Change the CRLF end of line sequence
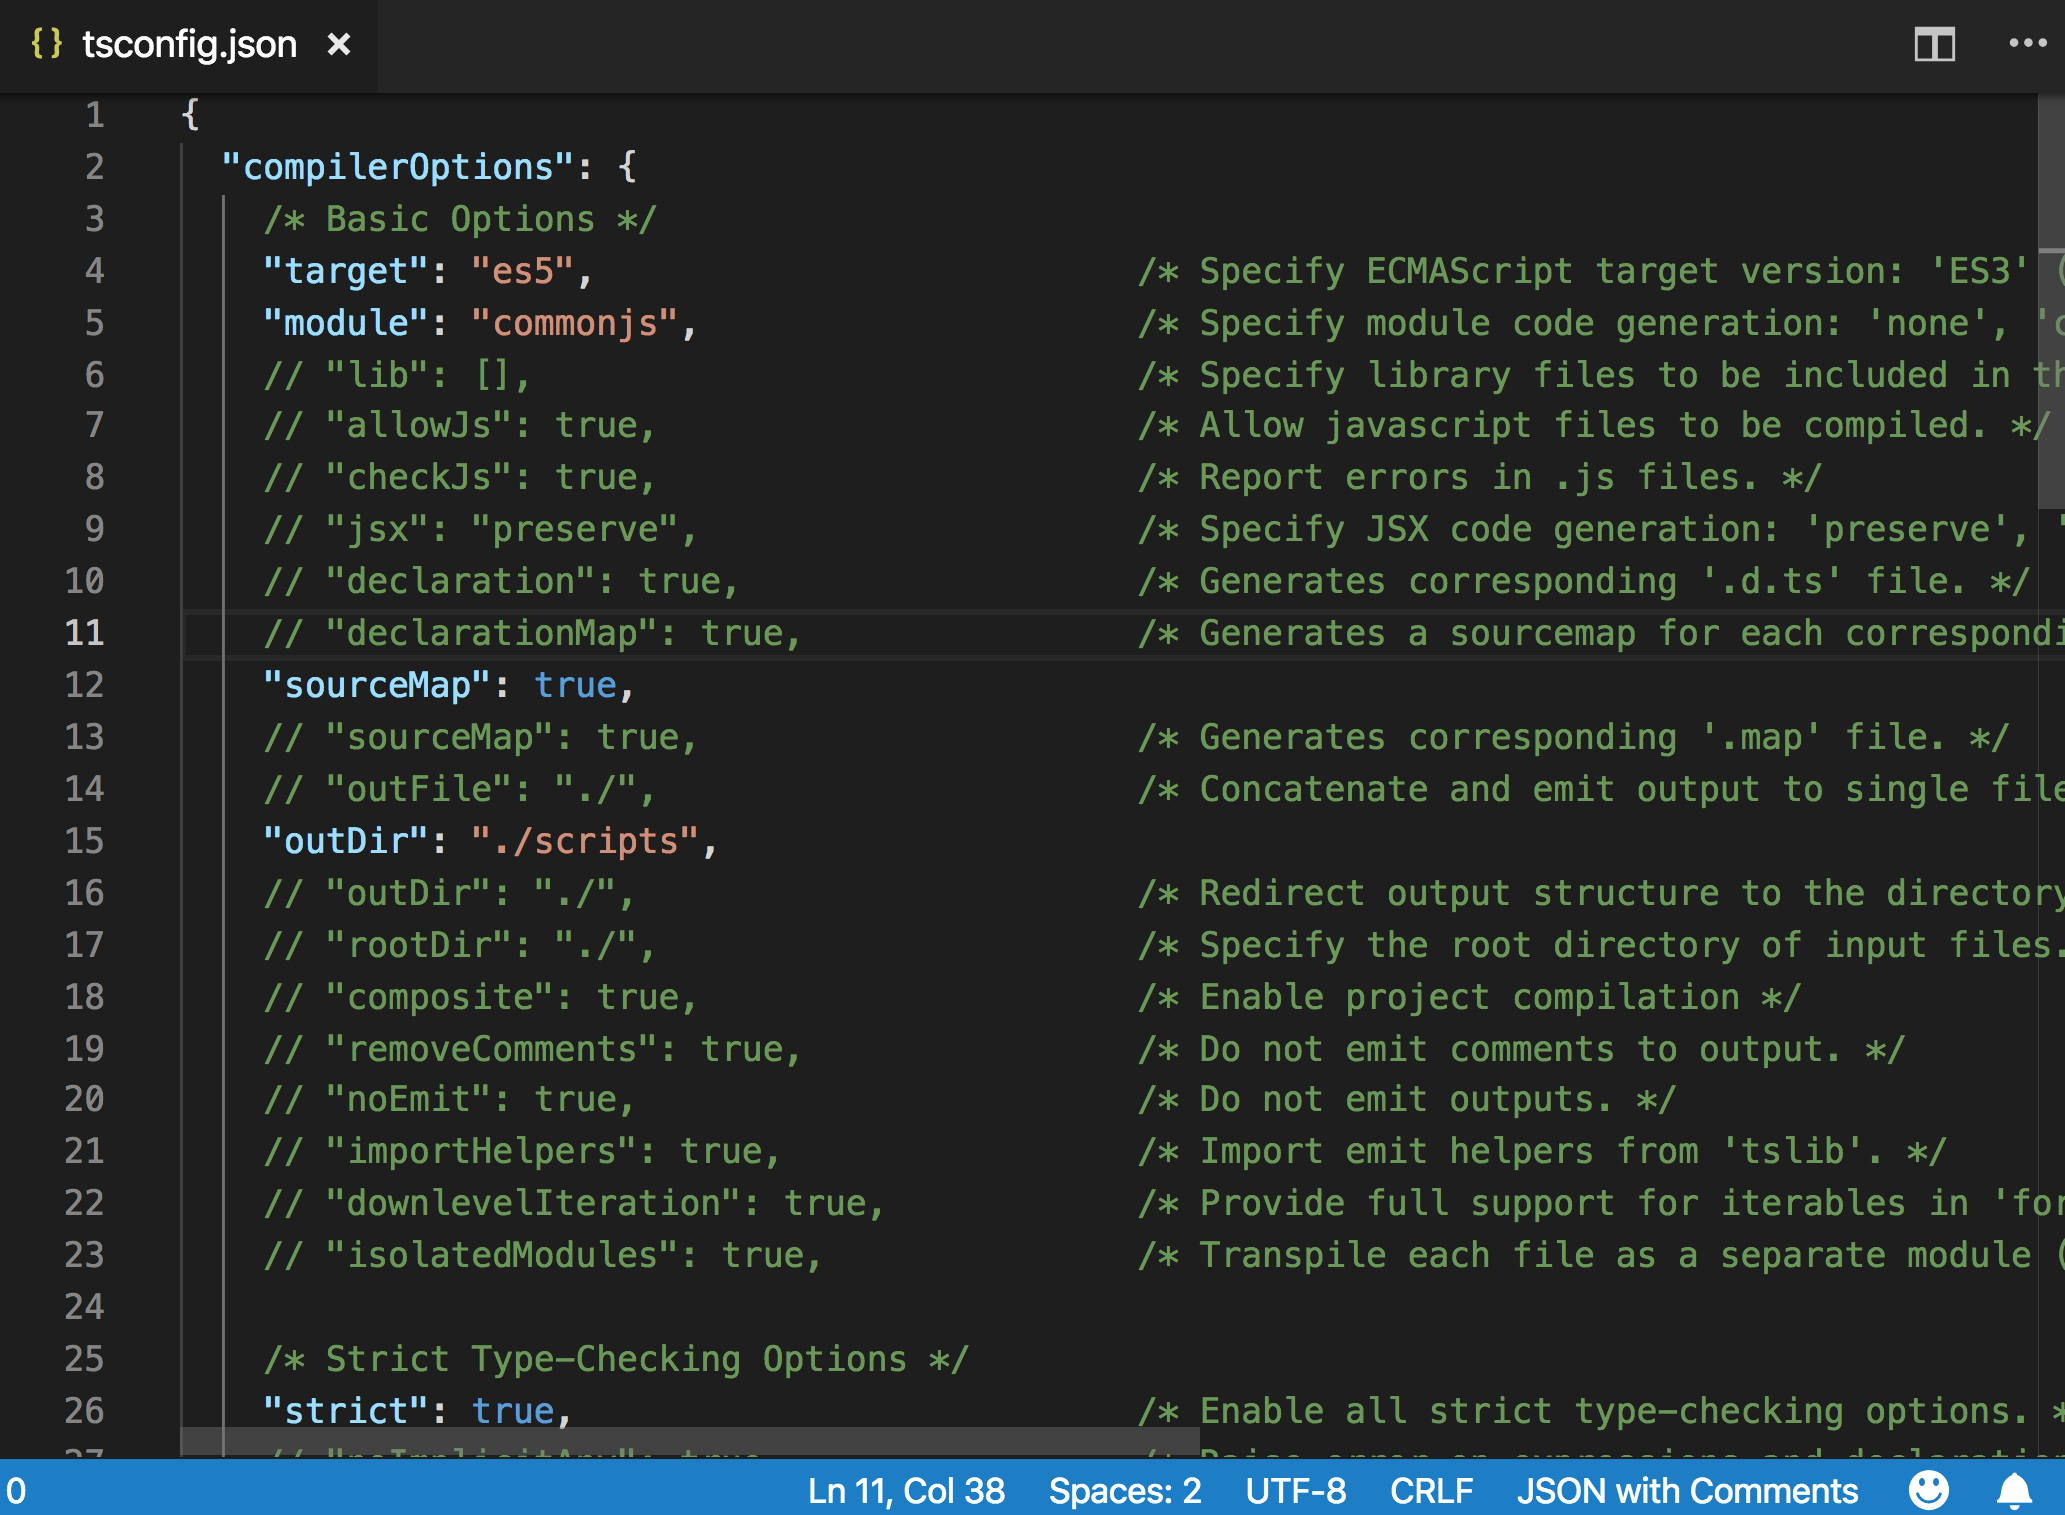The width and height of the screenshot is (2065, 1515). 1431,1490
